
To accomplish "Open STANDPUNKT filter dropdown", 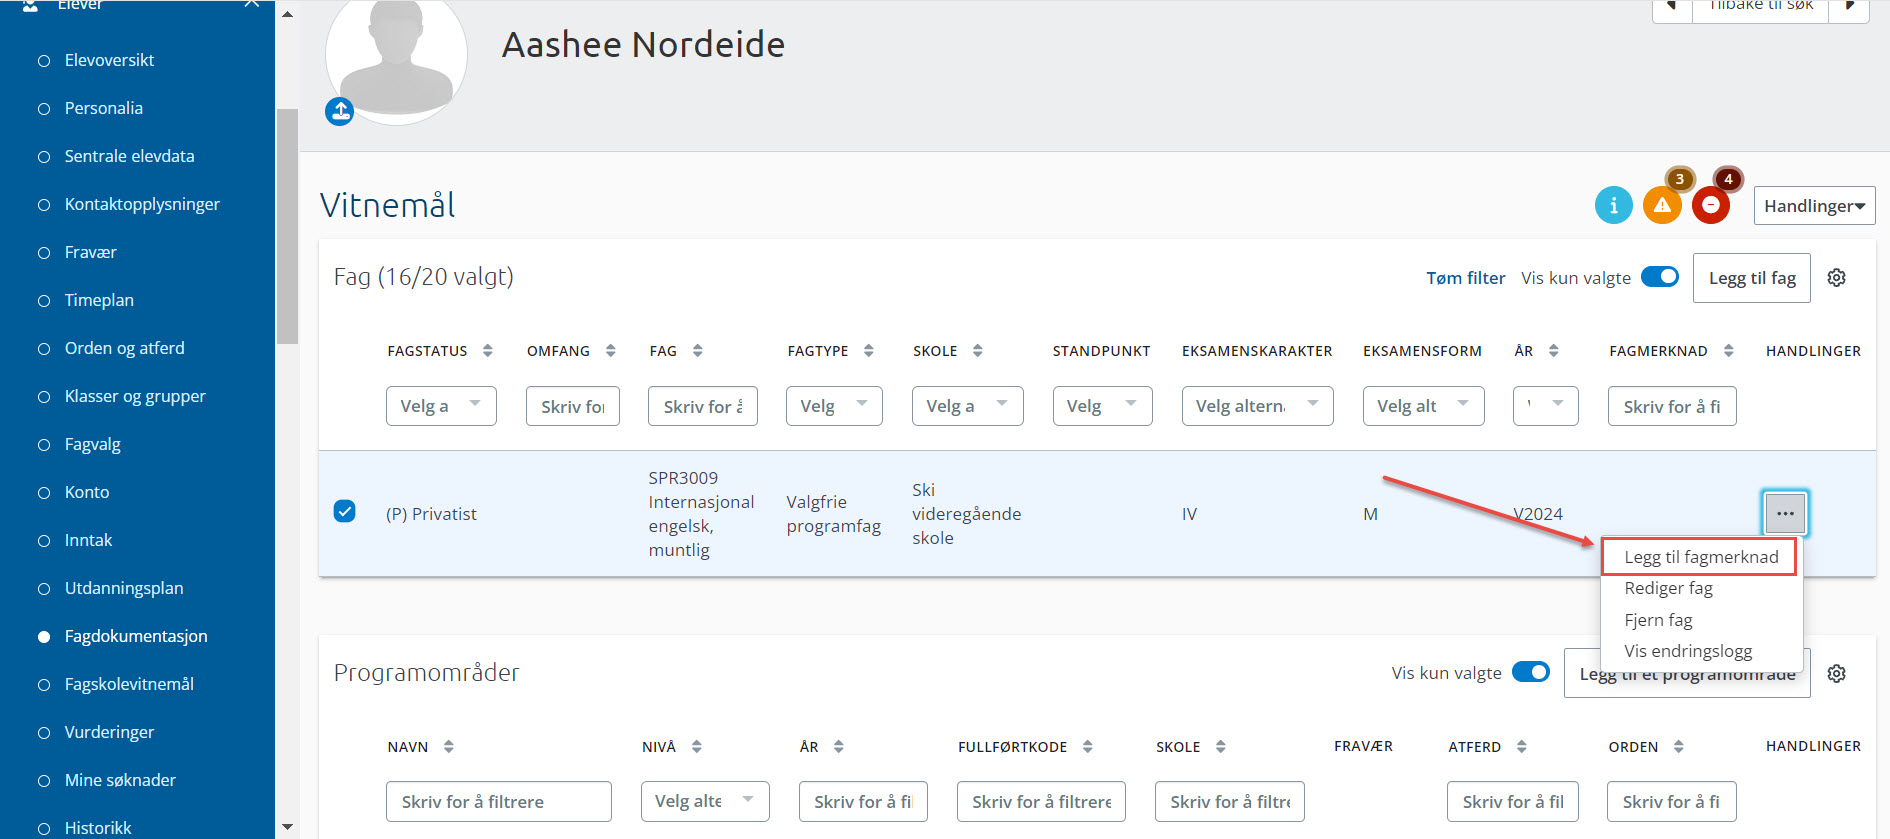I will pyautogui.click(x=1102, y=406).
